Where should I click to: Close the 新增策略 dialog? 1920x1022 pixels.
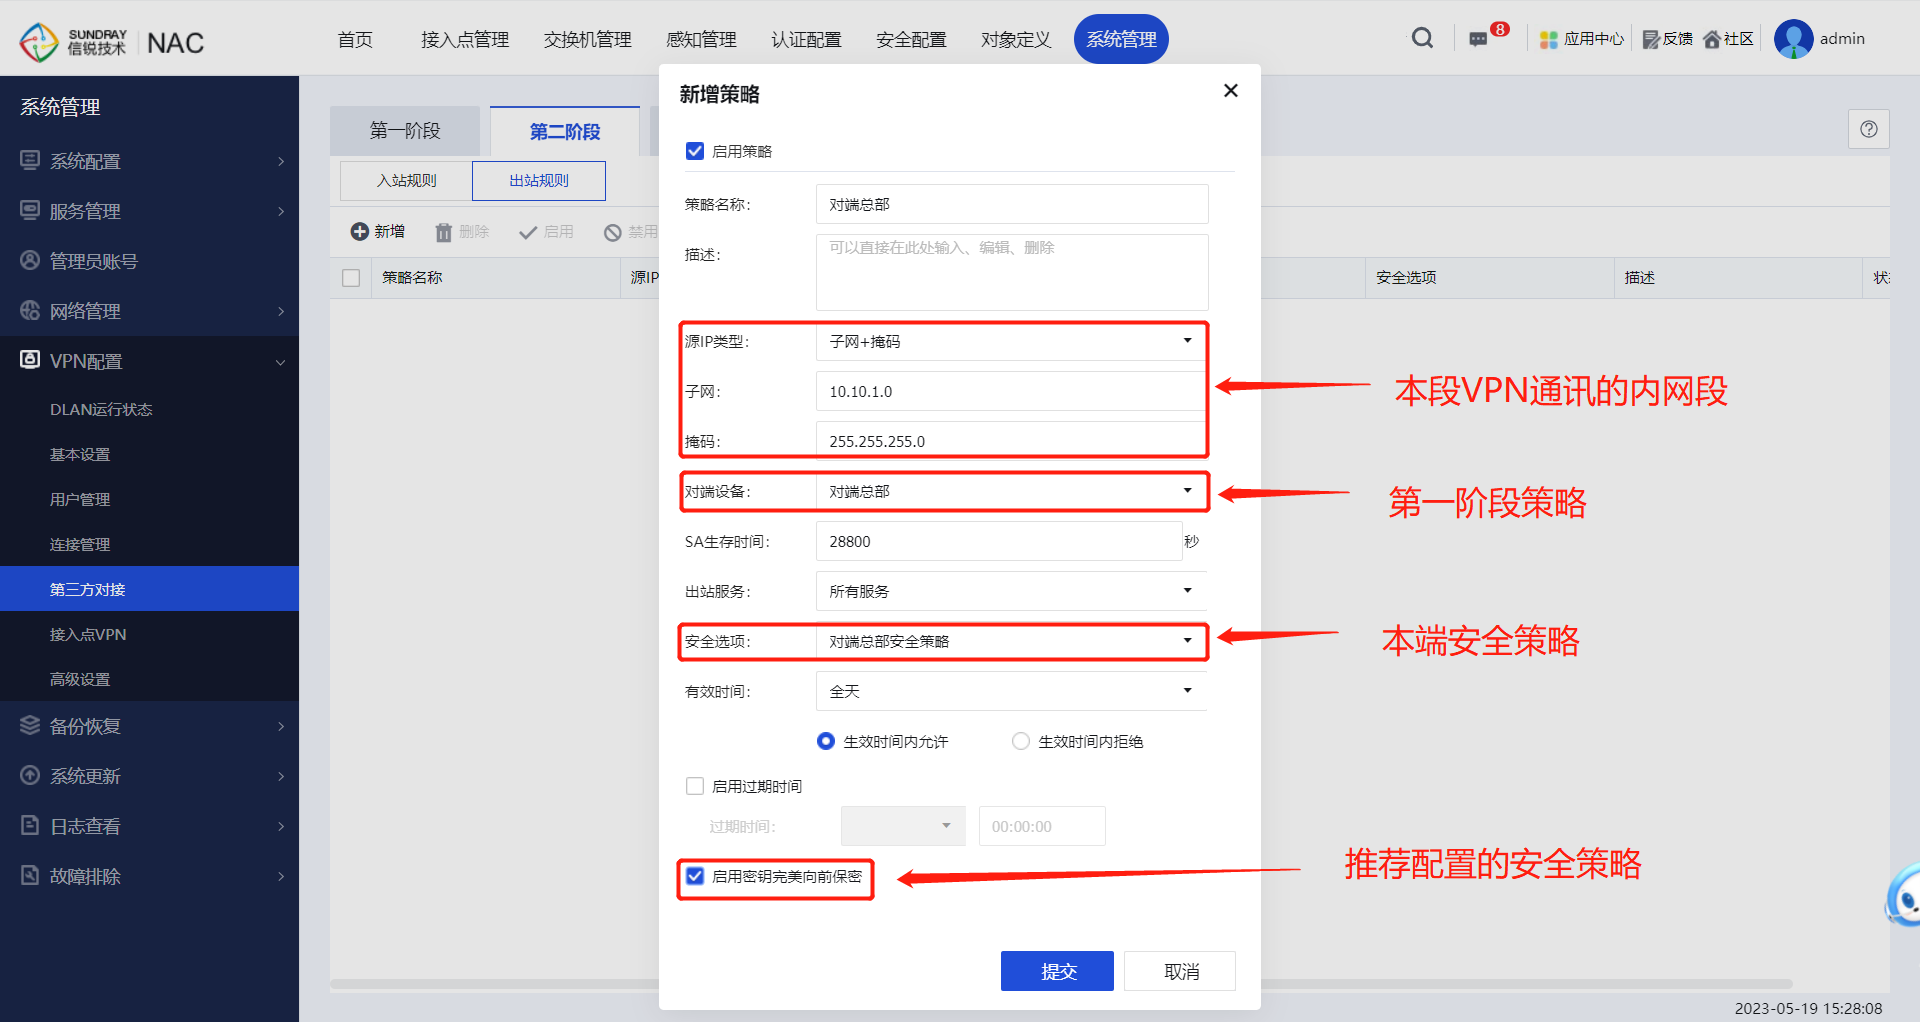(1231, 91)
